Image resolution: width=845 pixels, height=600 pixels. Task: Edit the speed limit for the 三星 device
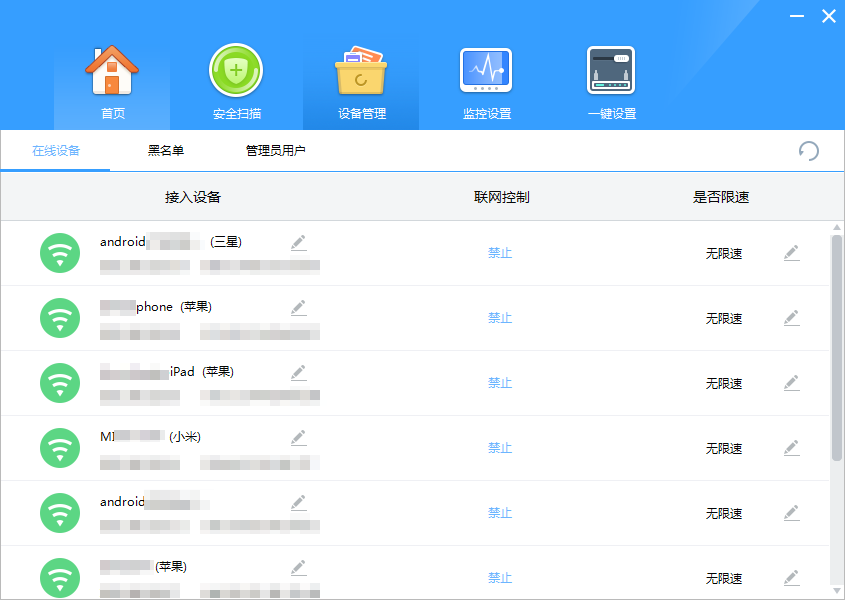pyautogui.click(x=791, y=253)
